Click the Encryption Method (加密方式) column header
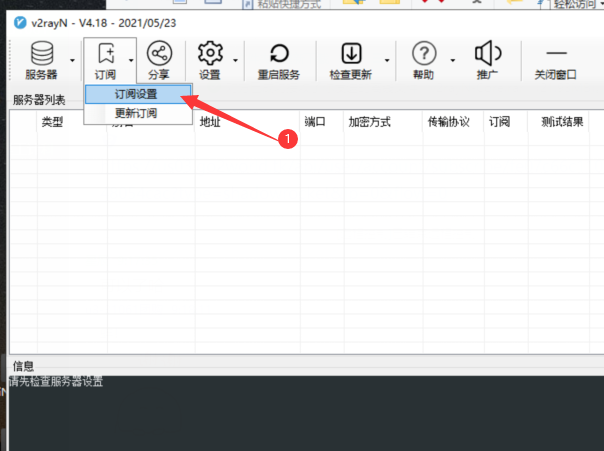This screenshot has height=451, width=604. (x=368, y=122)
